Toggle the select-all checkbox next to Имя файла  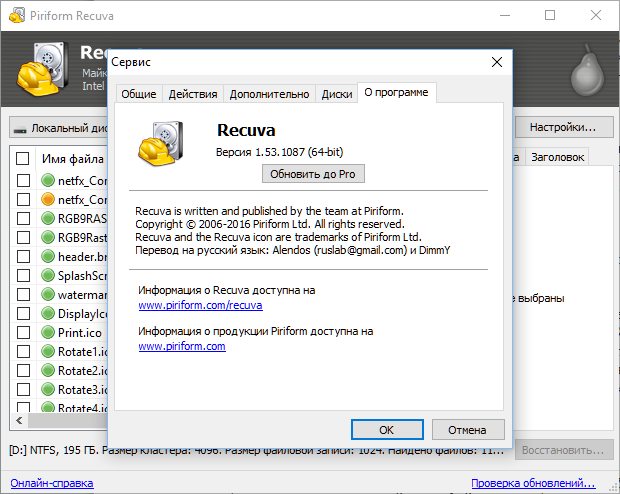tap(23, 159)
